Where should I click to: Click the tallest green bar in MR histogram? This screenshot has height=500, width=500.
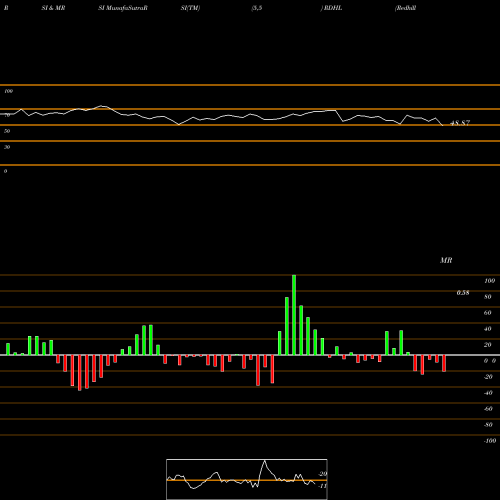pos(294,315)
